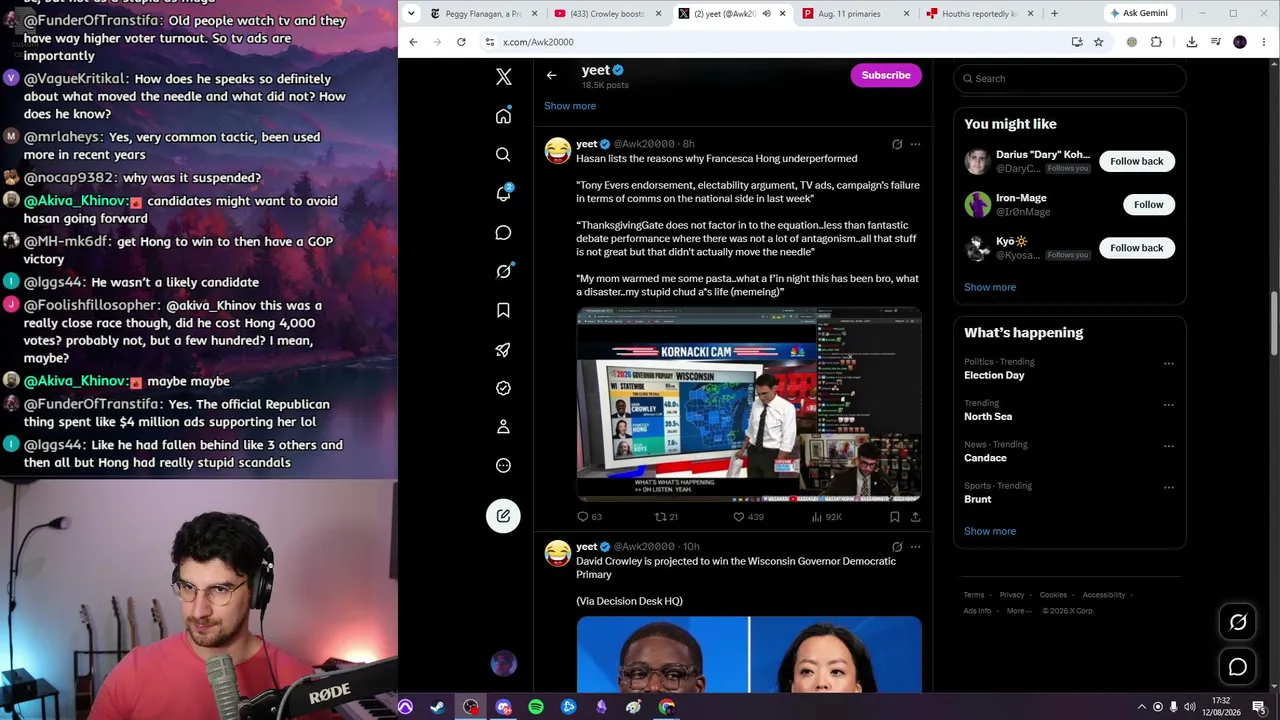Open the Kornacki Cam video thumbnail
The height and width of the screenshot is (720, 1280).
pos(749,405)
